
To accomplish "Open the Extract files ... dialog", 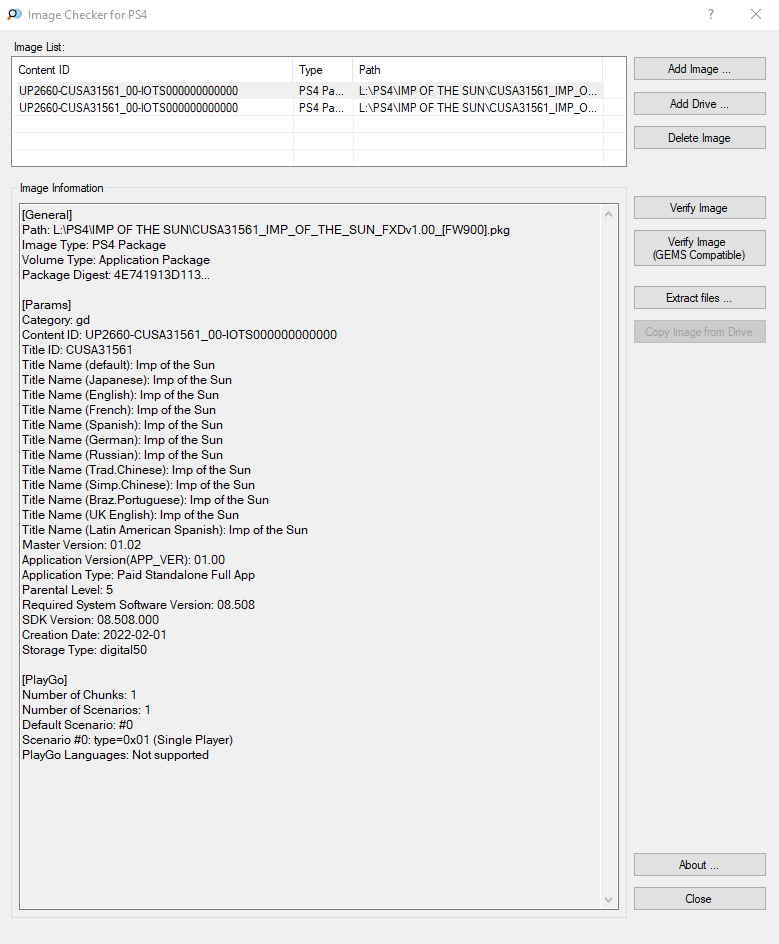I will pos(700,297).
